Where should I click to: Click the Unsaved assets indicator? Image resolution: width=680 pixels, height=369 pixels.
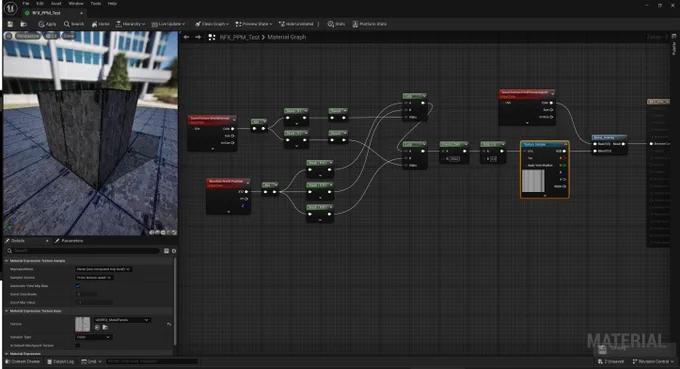(x=610, y=361)
